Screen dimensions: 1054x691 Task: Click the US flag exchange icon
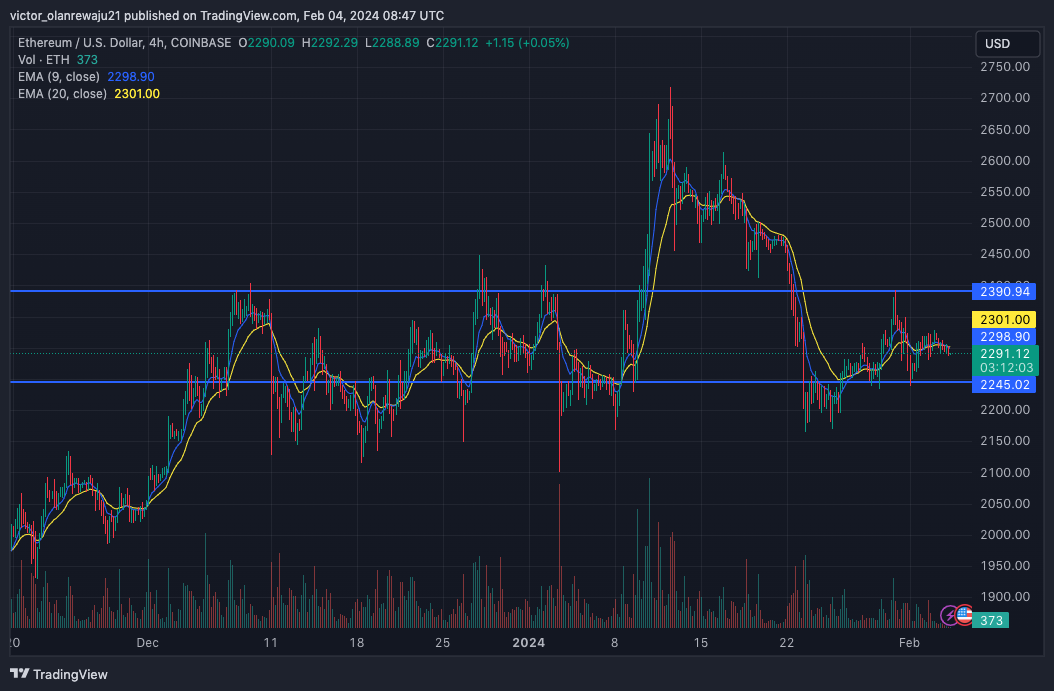click(x=966, y=617)
